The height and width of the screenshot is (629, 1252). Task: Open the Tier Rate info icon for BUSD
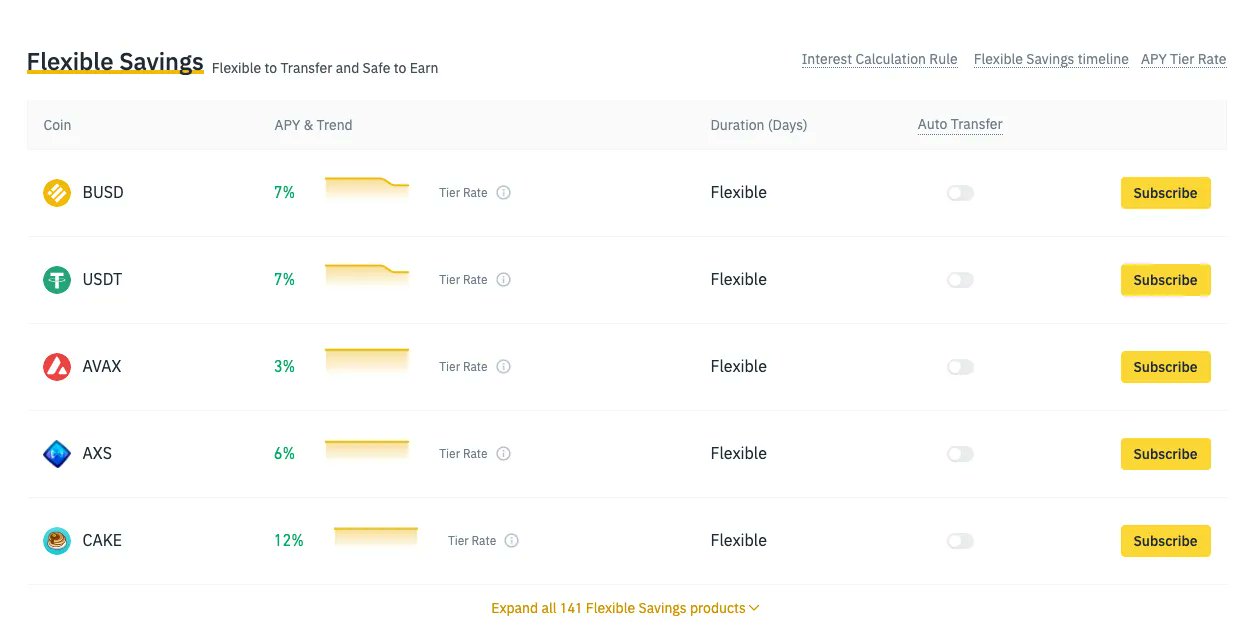[505, 193]
